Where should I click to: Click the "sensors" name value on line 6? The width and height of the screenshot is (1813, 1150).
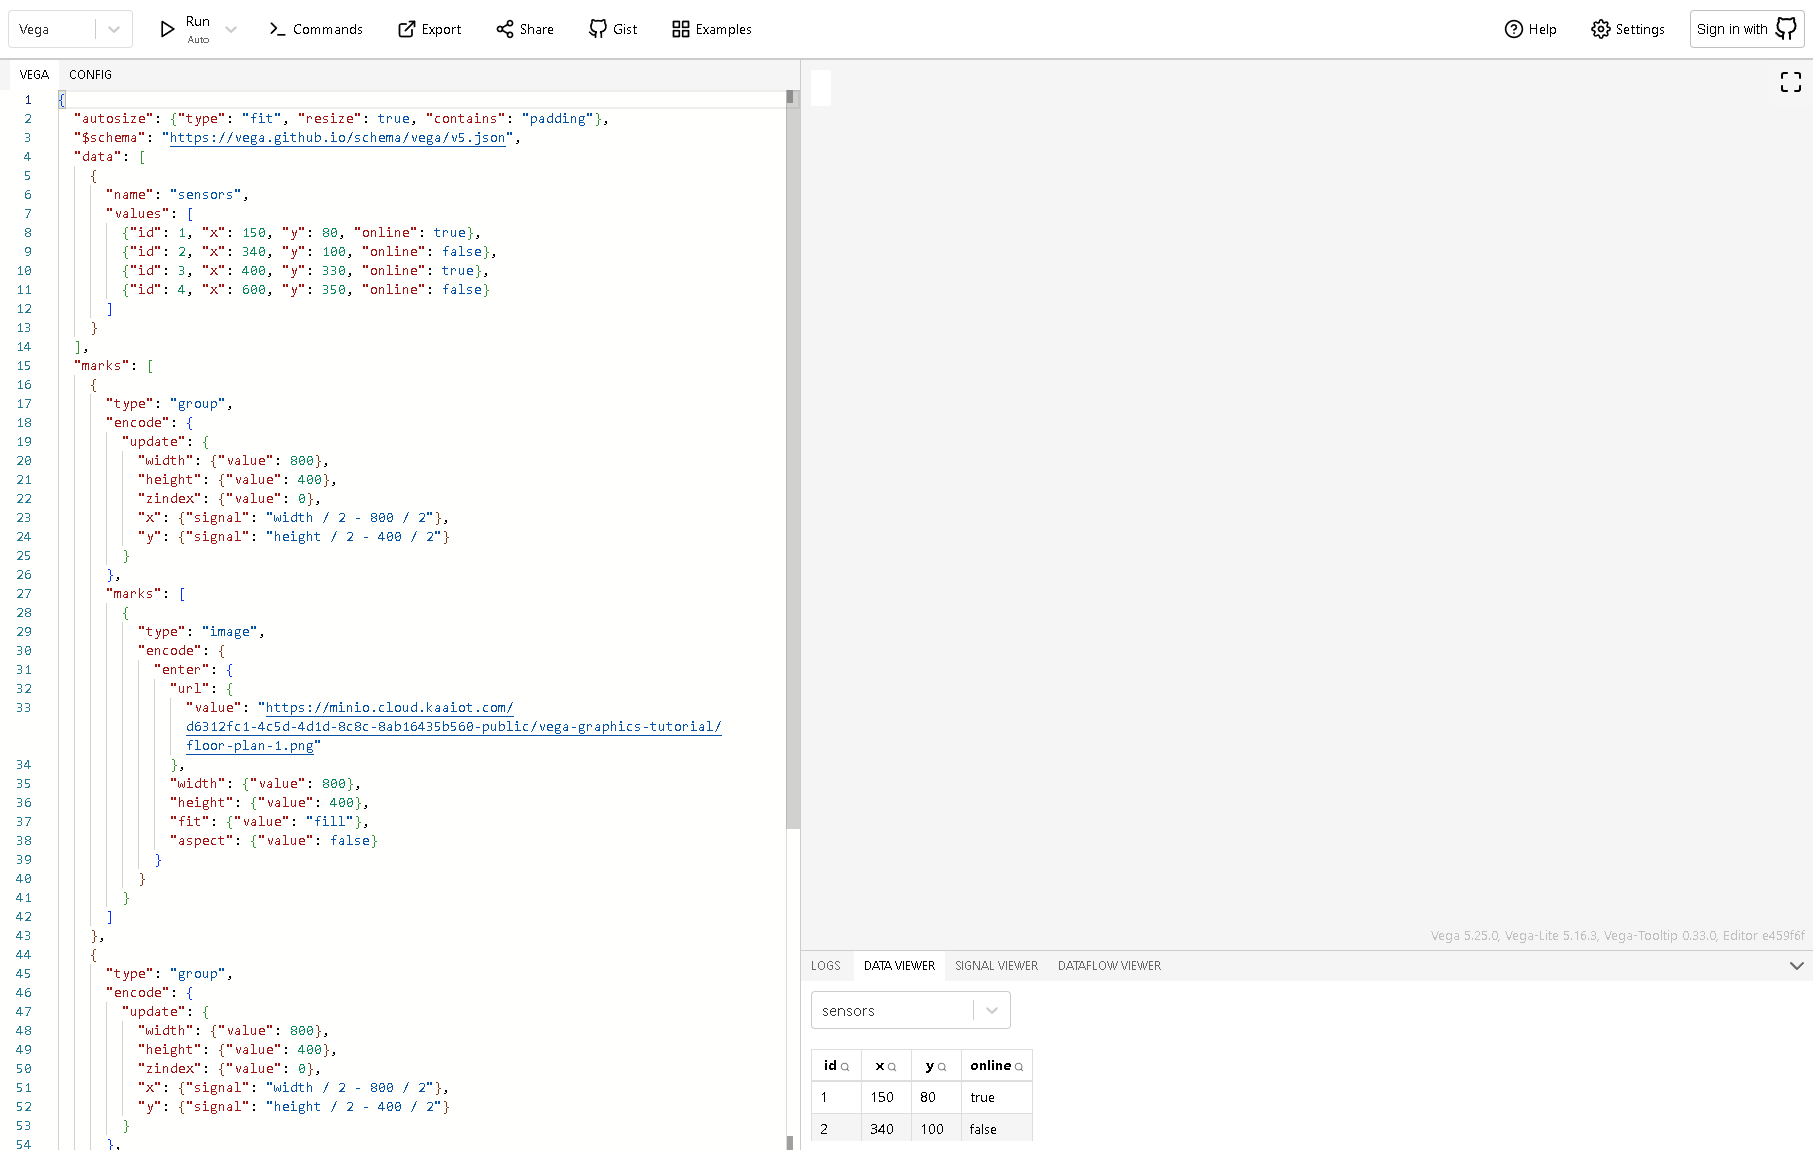click(x=206, y=195)
